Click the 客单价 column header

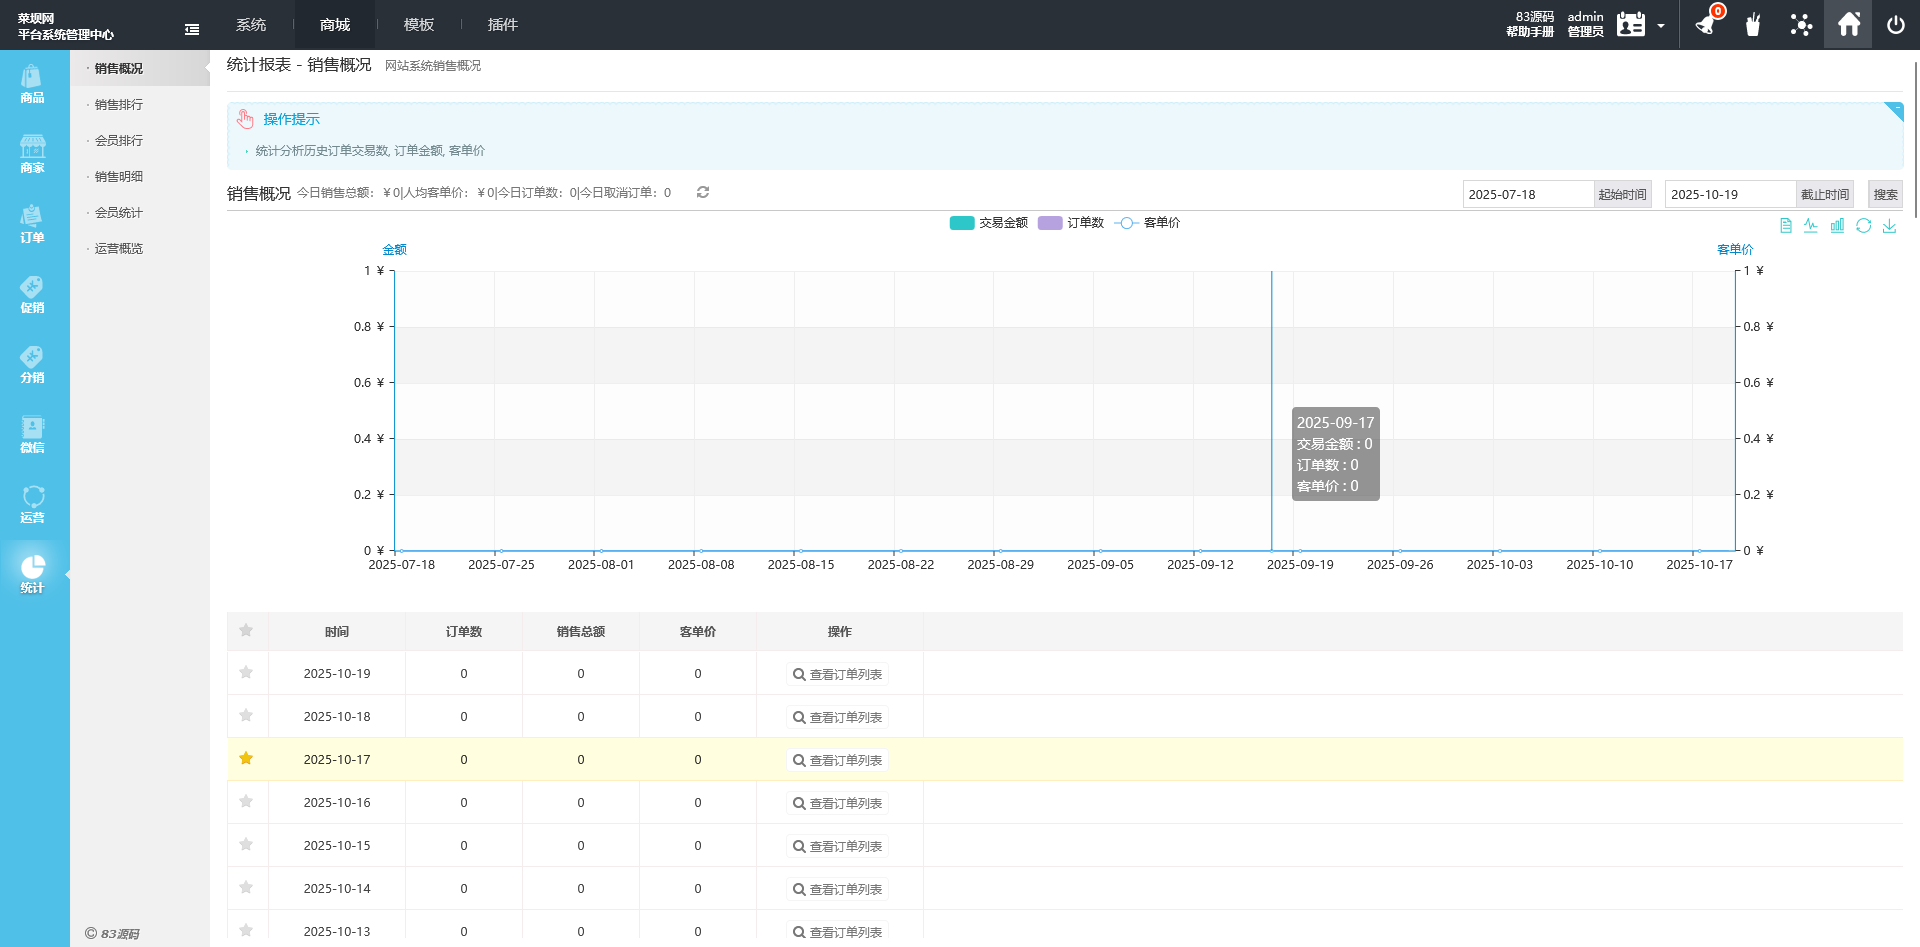coord(698,631)
